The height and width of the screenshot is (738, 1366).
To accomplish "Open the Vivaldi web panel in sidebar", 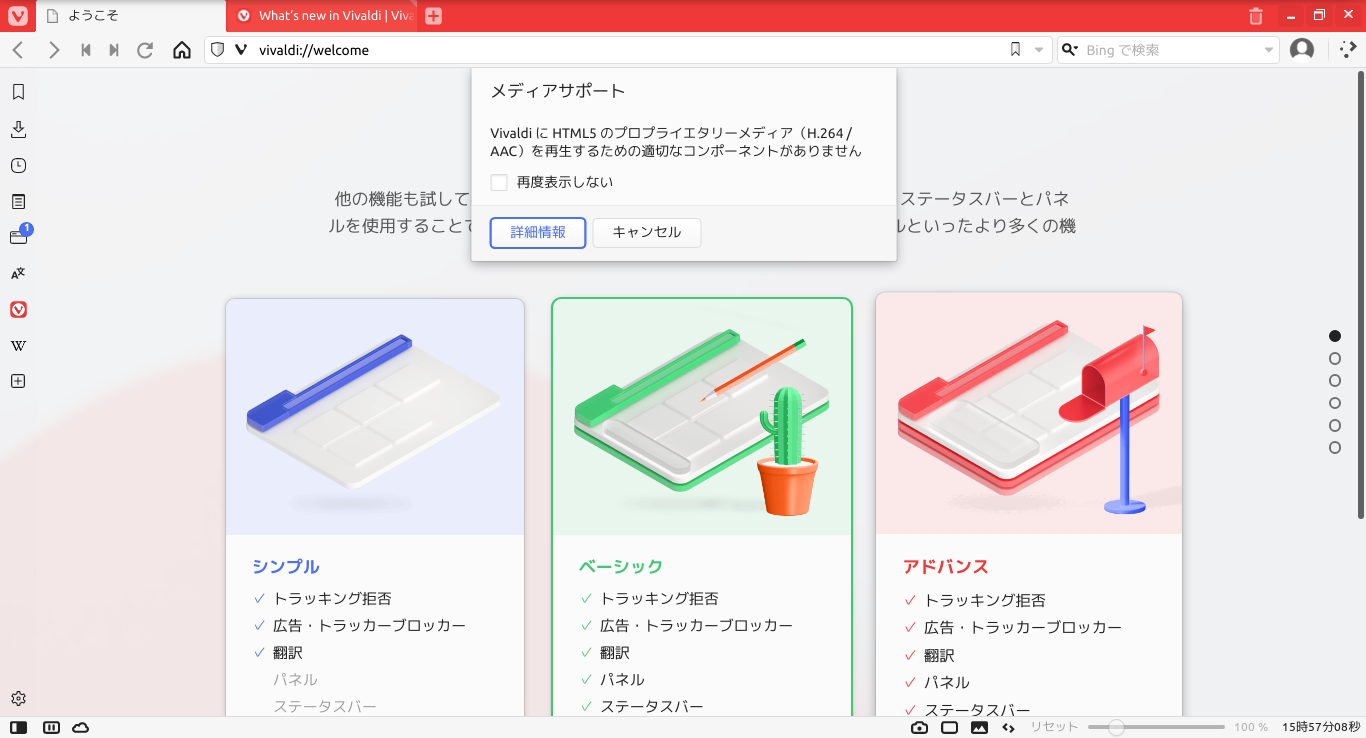I will click(x=18, y=310).
